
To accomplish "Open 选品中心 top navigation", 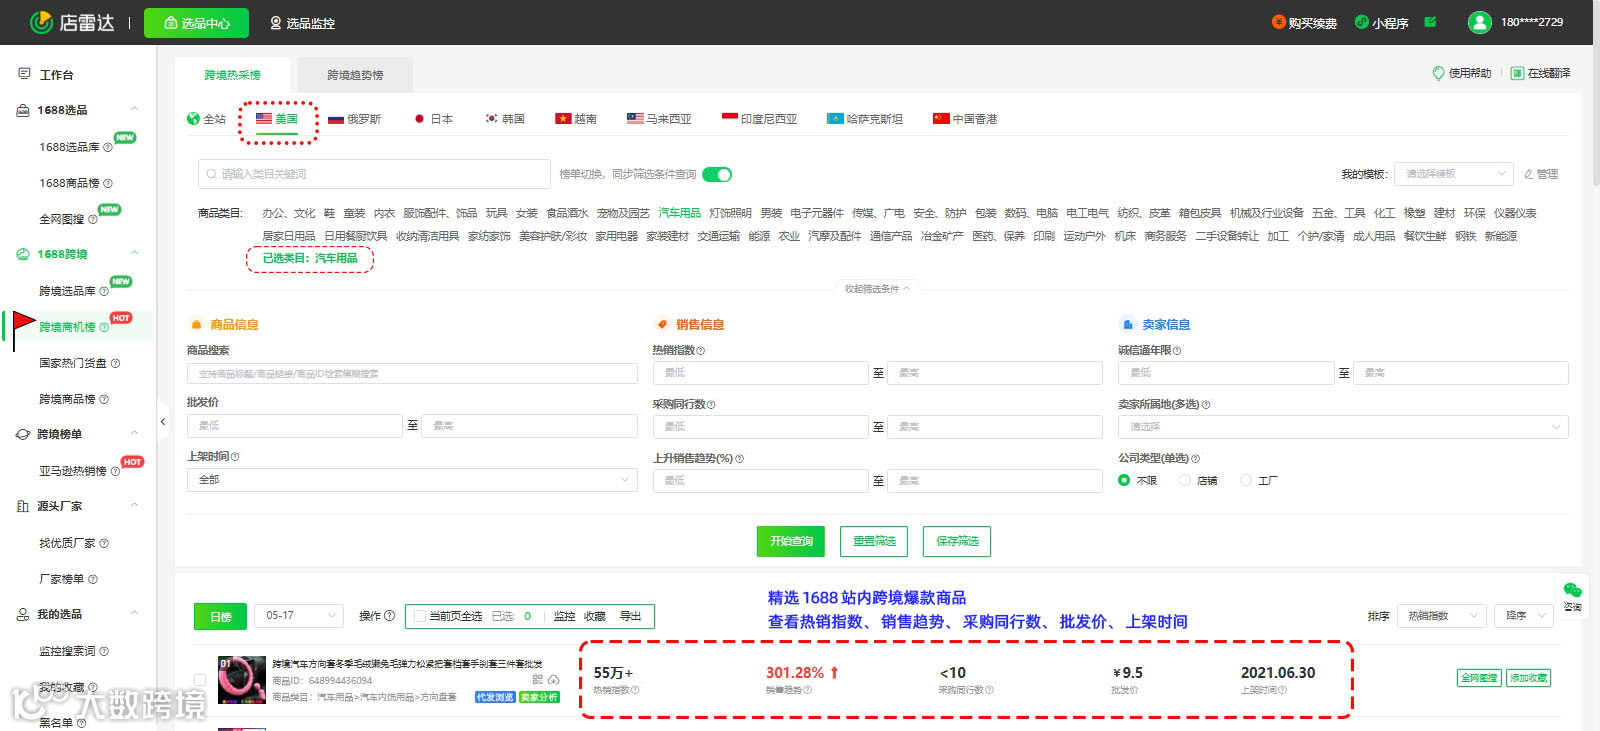I will (x=196, y=23).
